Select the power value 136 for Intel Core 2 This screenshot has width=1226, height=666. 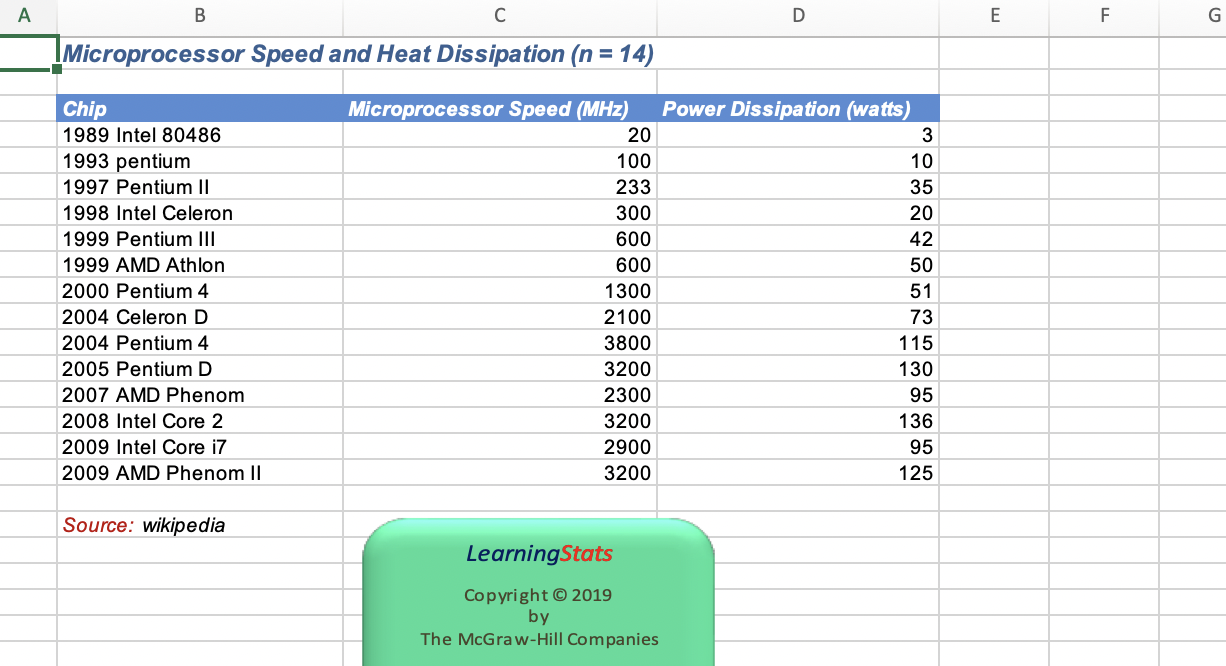(x=798, y=421)
